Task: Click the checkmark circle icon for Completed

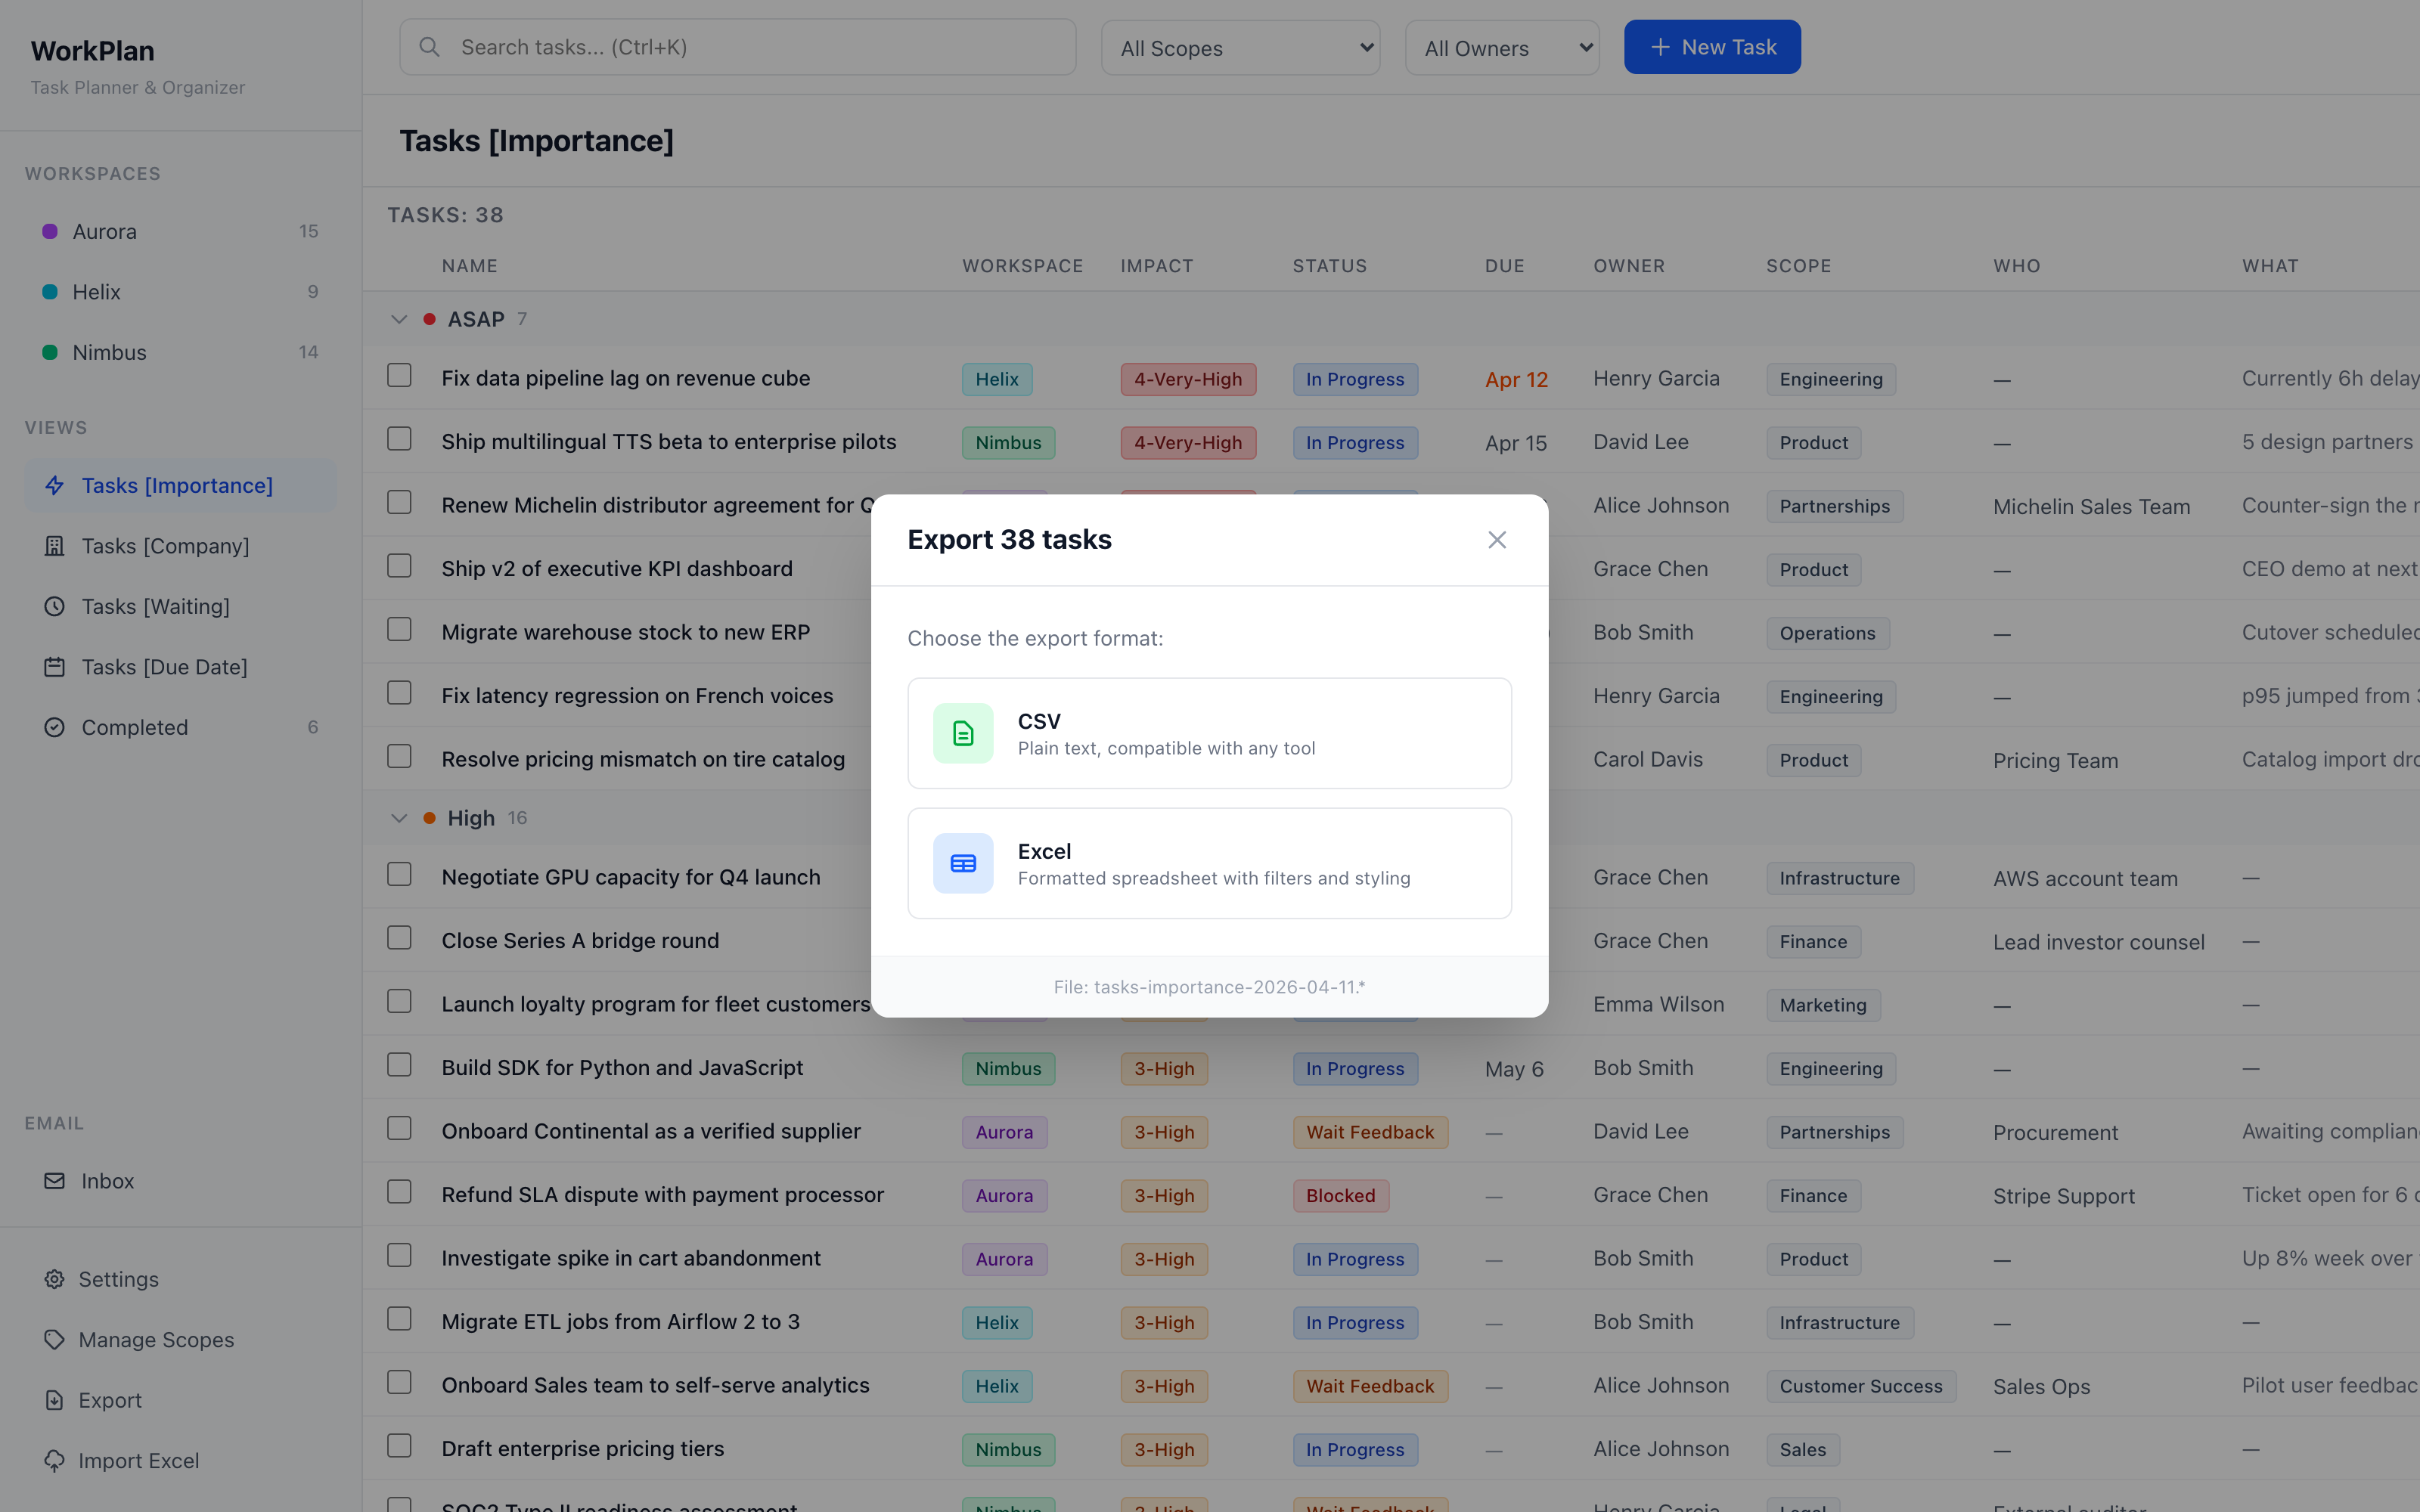Action: tap(55, 727)
